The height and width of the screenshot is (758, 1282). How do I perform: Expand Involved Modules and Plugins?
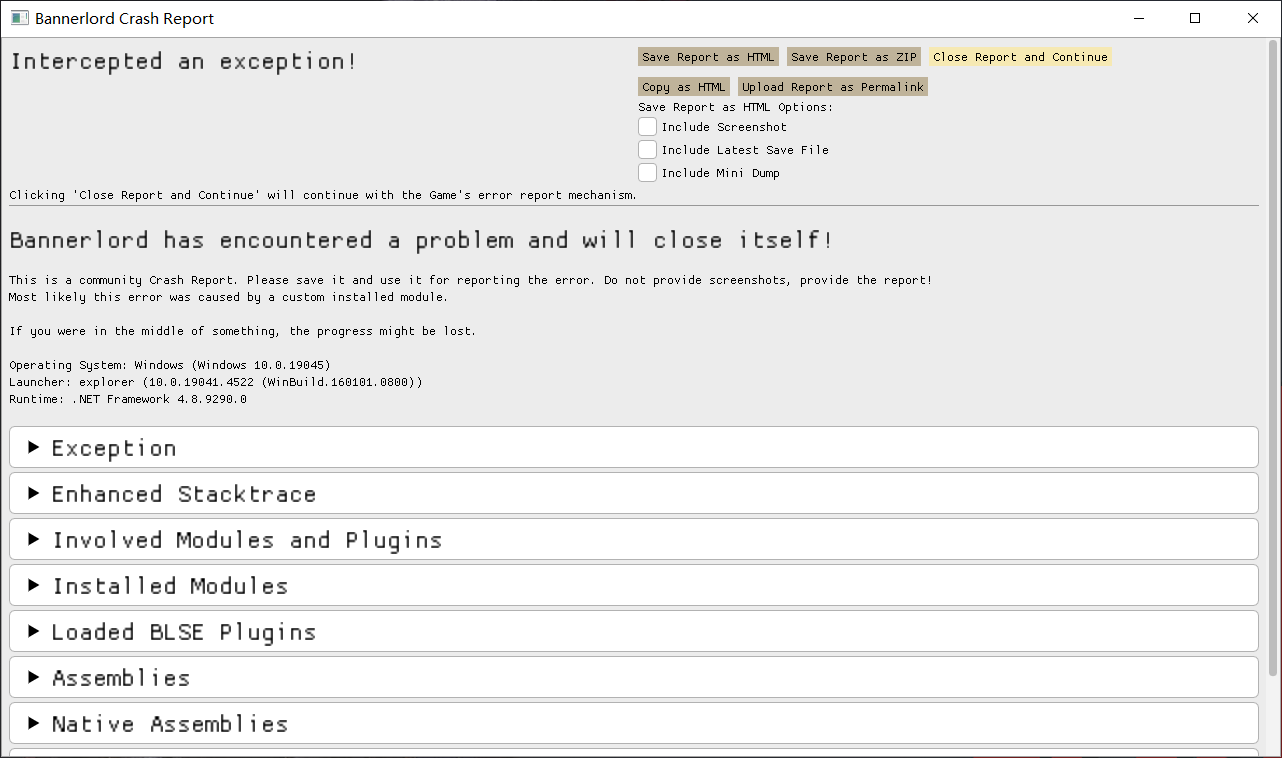click(x=634, y=539)
